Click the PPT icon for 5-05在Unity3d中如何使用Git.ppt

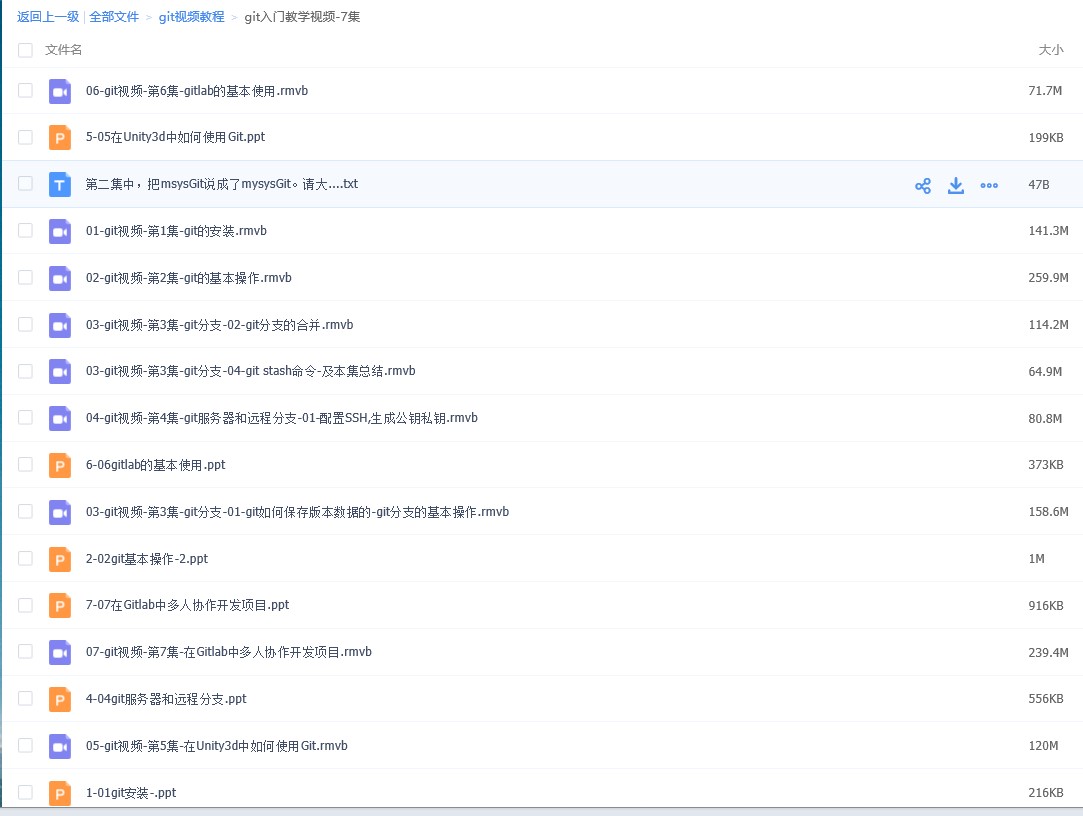click(x=60, y=137)
